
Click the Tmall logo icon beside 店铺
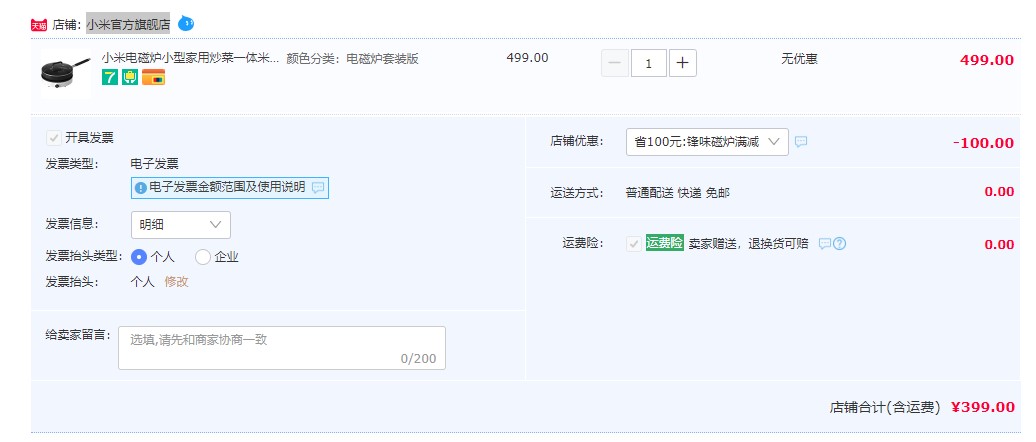coord(39,25)
